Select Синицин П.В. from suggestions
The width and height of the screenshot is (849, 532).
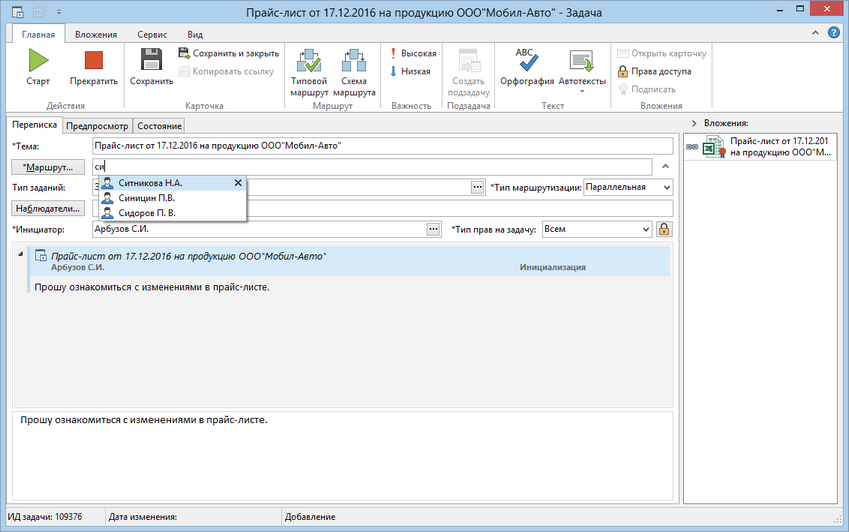pyautogui.click(x=146, y=198)
